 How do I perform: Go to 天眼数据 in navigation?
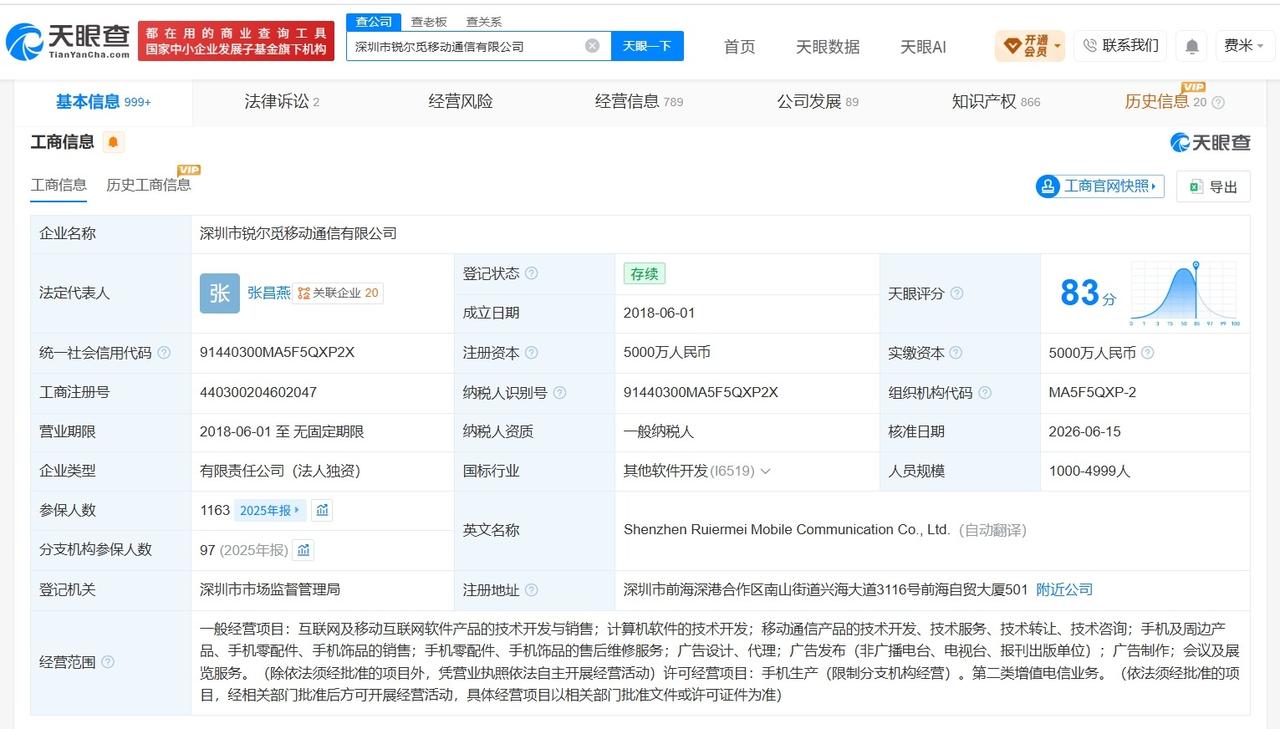[827, 47]
